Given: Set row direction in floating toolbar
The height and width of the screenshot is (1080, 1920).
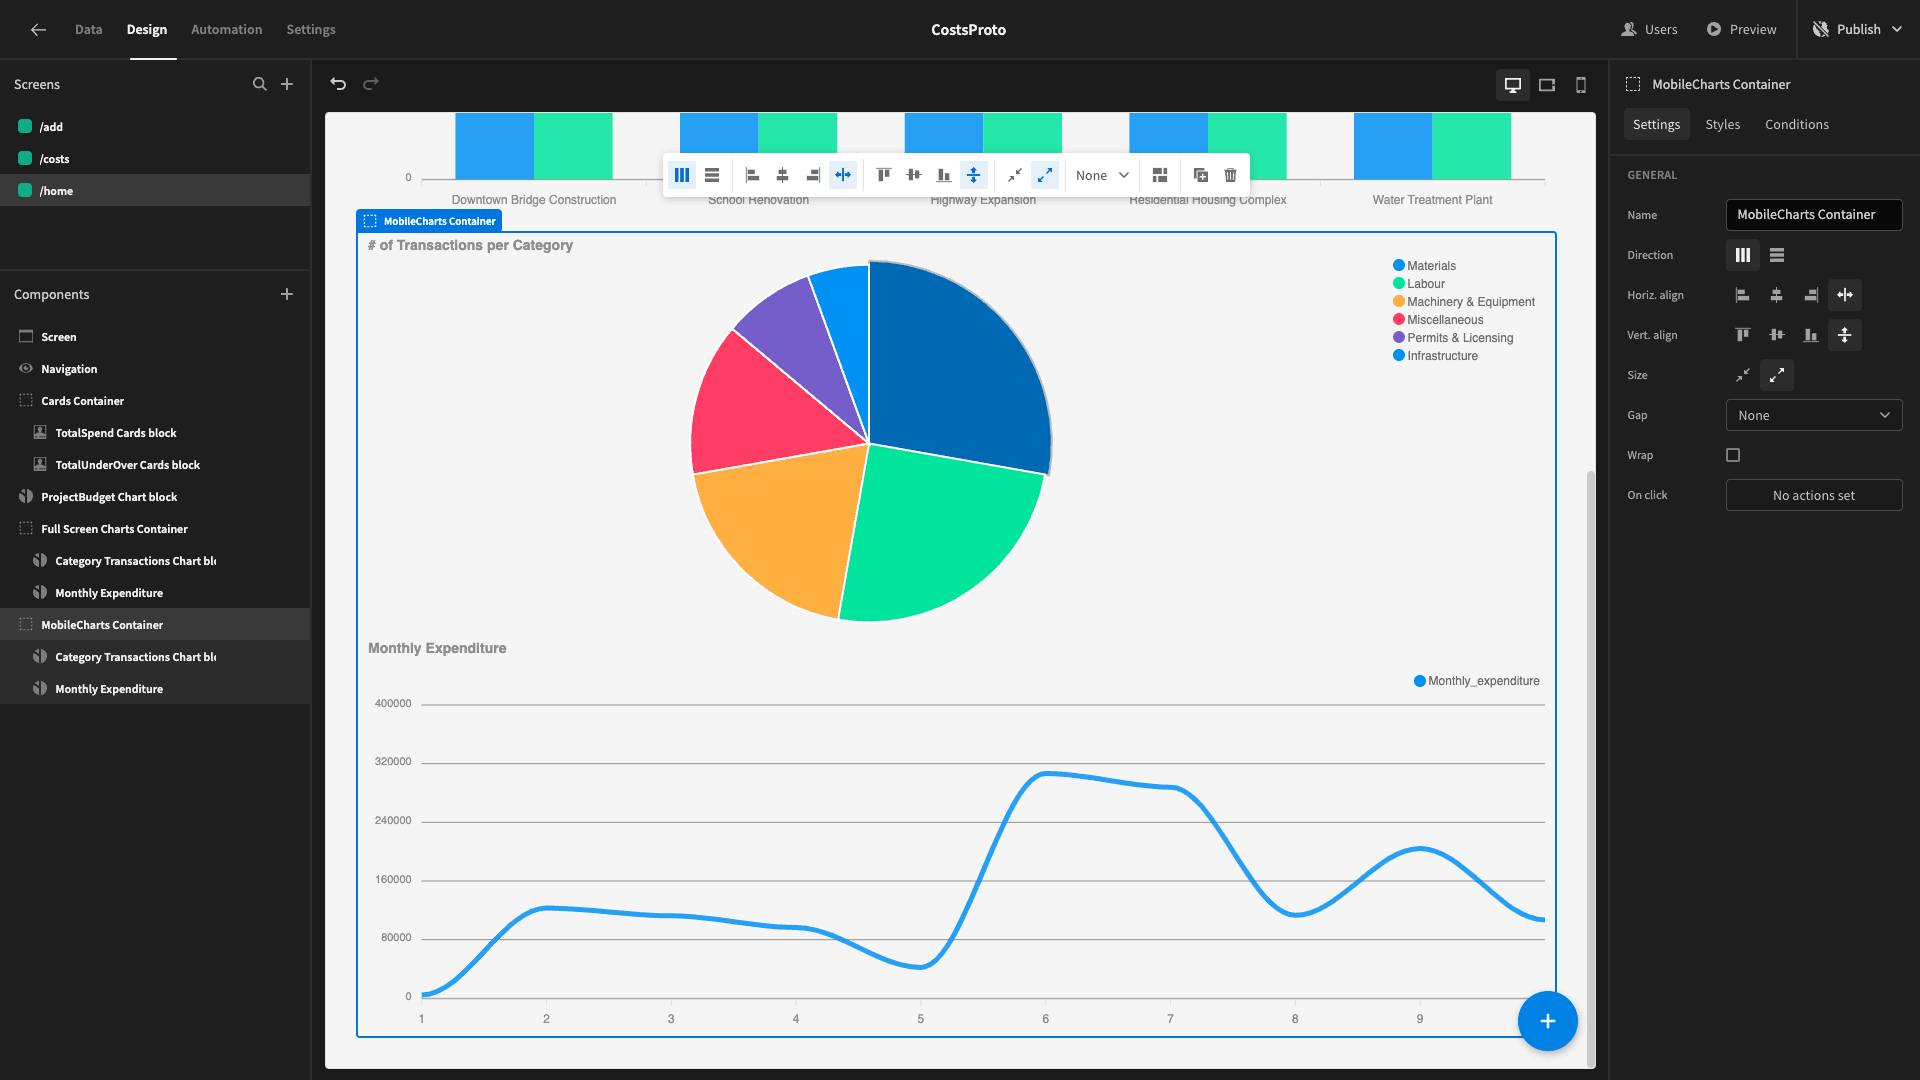Looking at the screenshot, I should (x=712, y=175).
